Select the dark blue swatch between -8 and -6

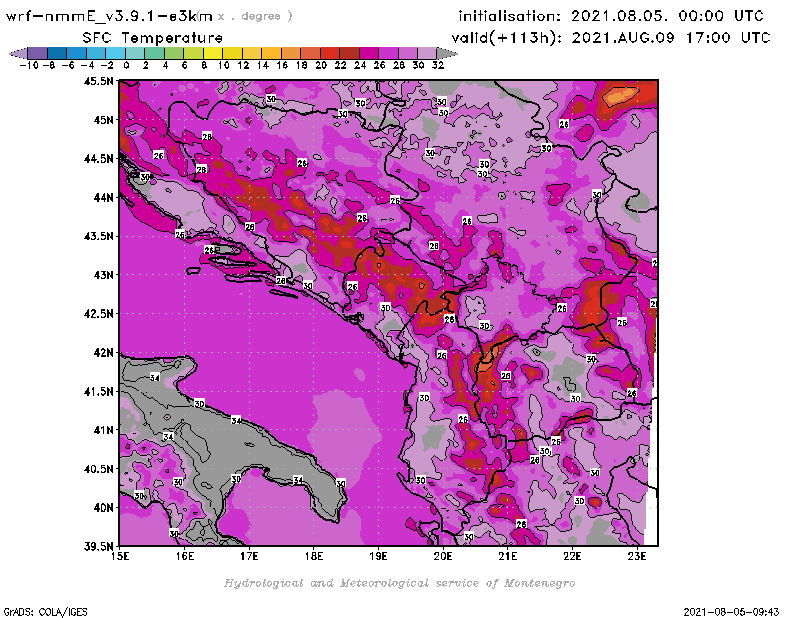pos(57,53)
